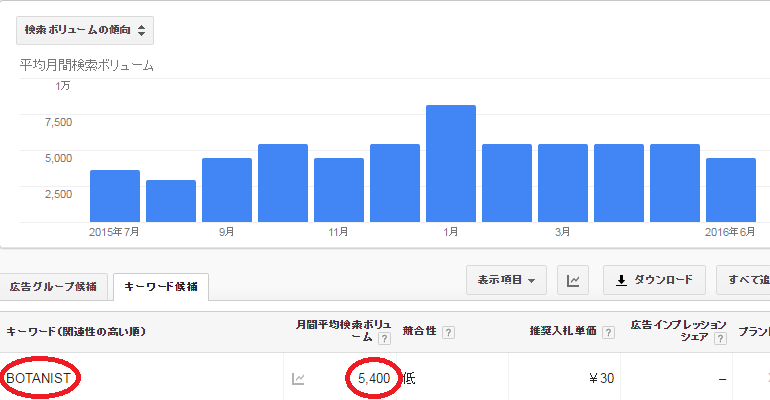770x400 pixels.
Task: Open the 表示項目 dropdown
Action: [506, 280]
